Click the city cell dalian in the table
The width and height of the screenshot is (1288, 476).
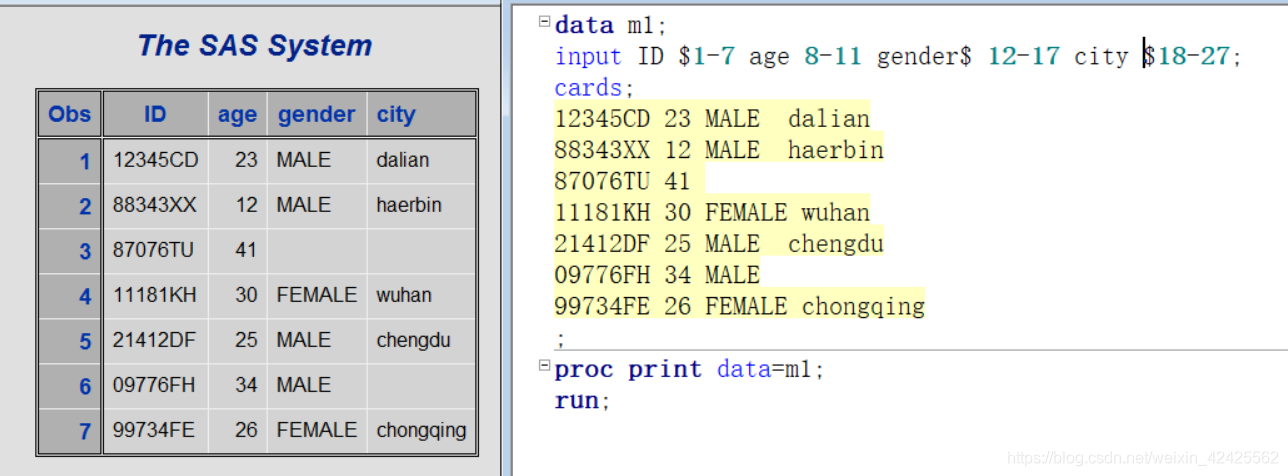click(420, 160)
